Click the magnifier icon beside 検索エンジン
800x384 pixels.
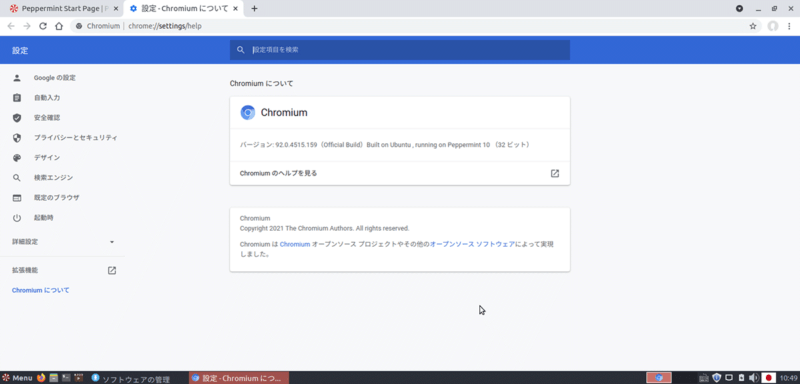17,177
